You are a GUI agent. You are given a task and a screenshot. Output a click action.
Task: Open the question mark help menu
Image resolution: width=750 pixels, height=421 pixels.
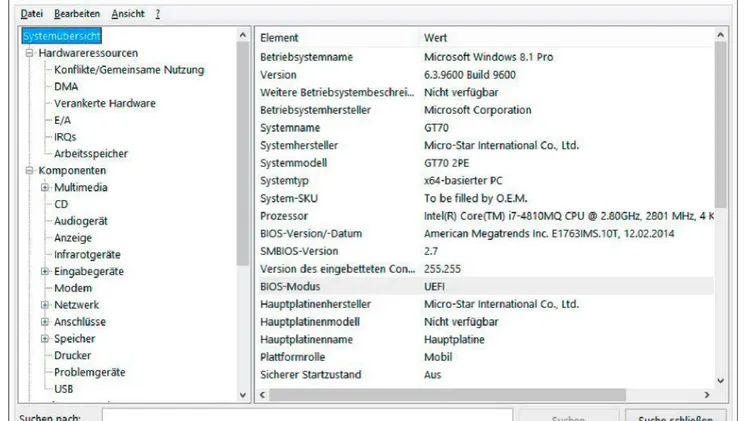coord(158,14)
